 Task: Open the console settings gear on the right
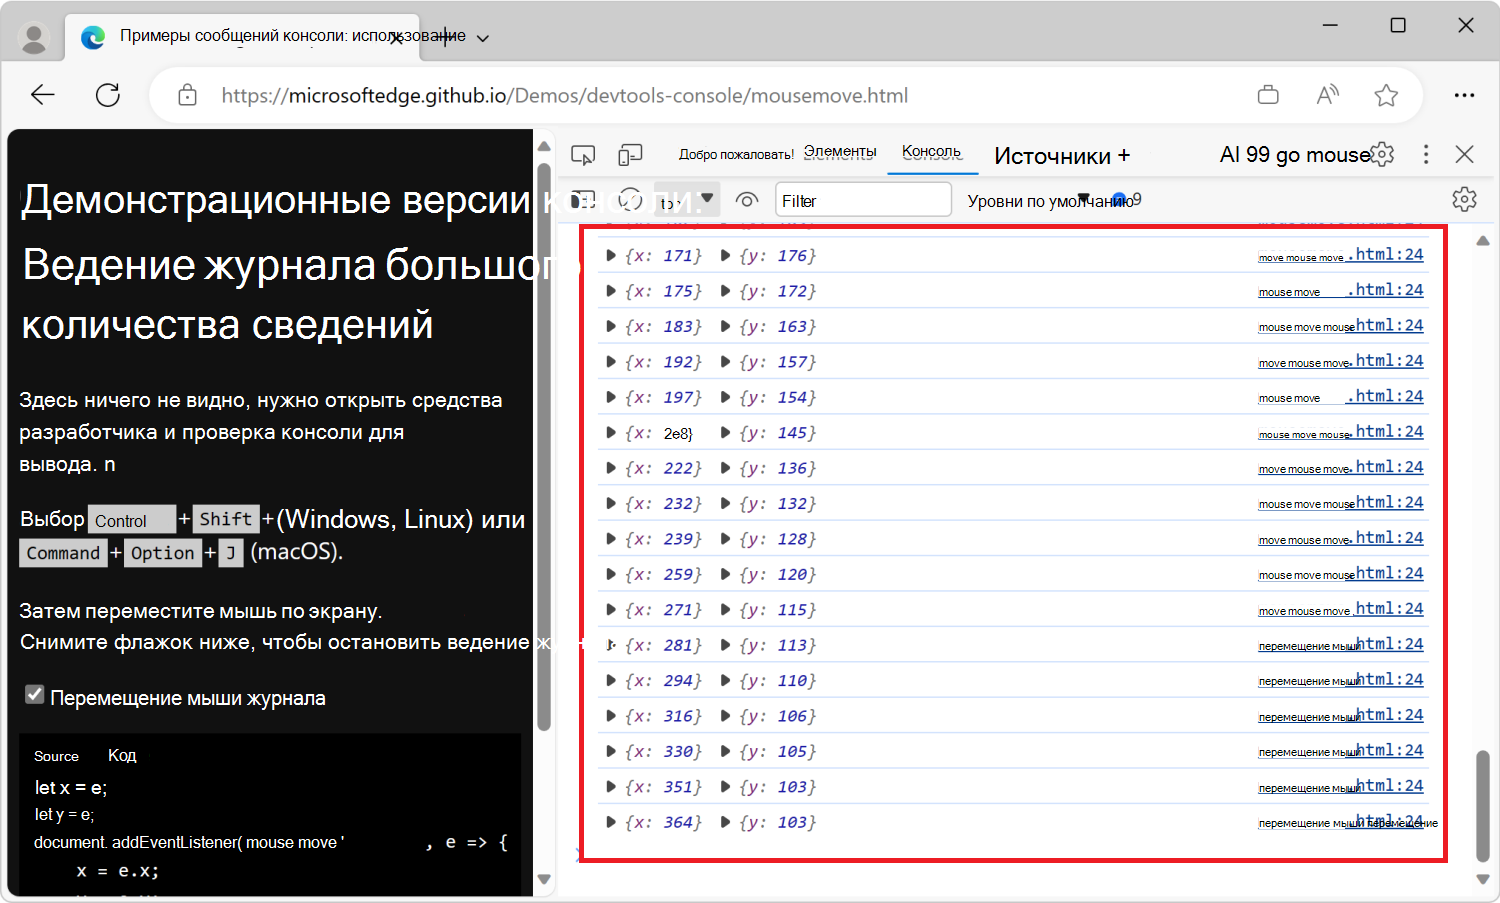tap(1464, 199)
